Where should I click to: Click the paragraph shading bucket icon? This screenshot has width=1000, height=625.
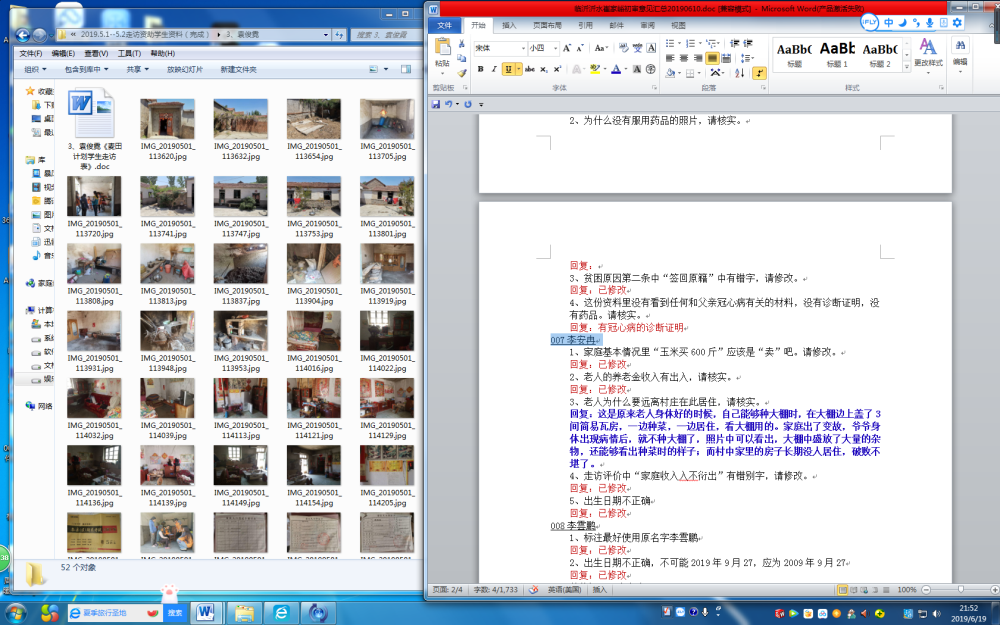670,73
